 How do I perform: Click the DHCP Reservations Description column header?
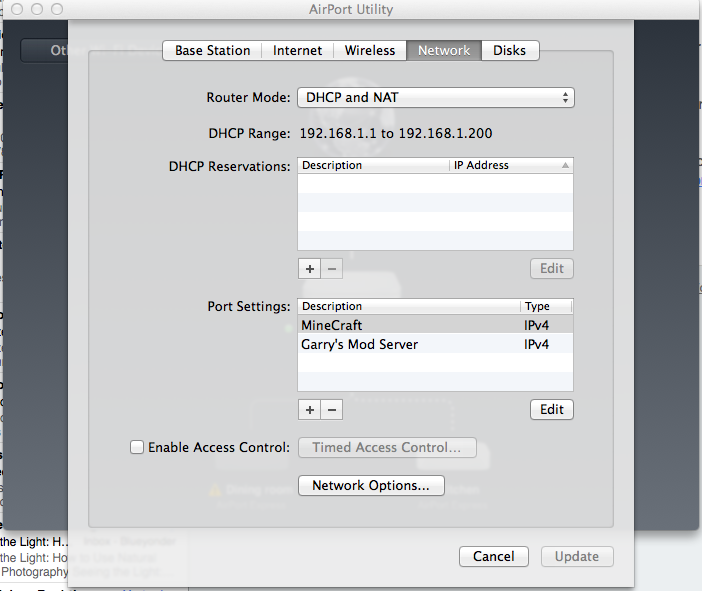(x=373, y=165)
